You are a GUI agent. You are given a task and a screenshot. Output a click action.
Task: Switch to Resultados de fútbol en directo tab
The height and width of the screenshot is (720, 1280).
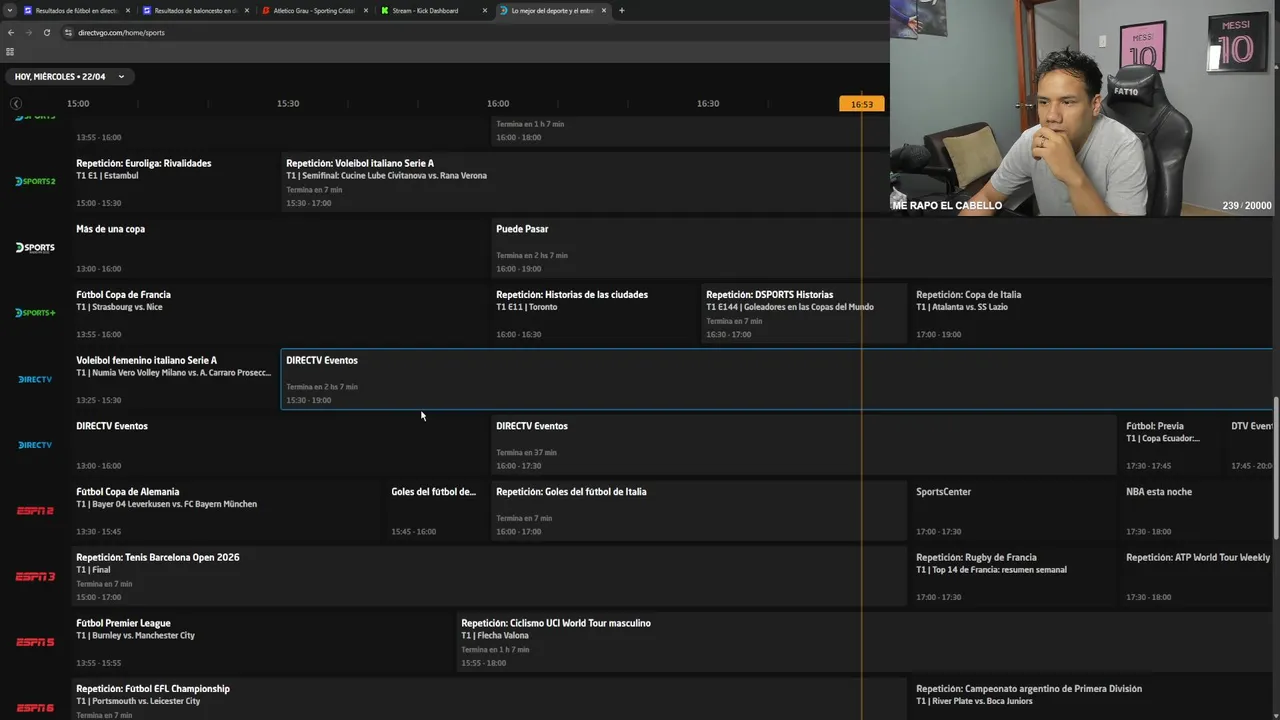[x=77, y=11]
